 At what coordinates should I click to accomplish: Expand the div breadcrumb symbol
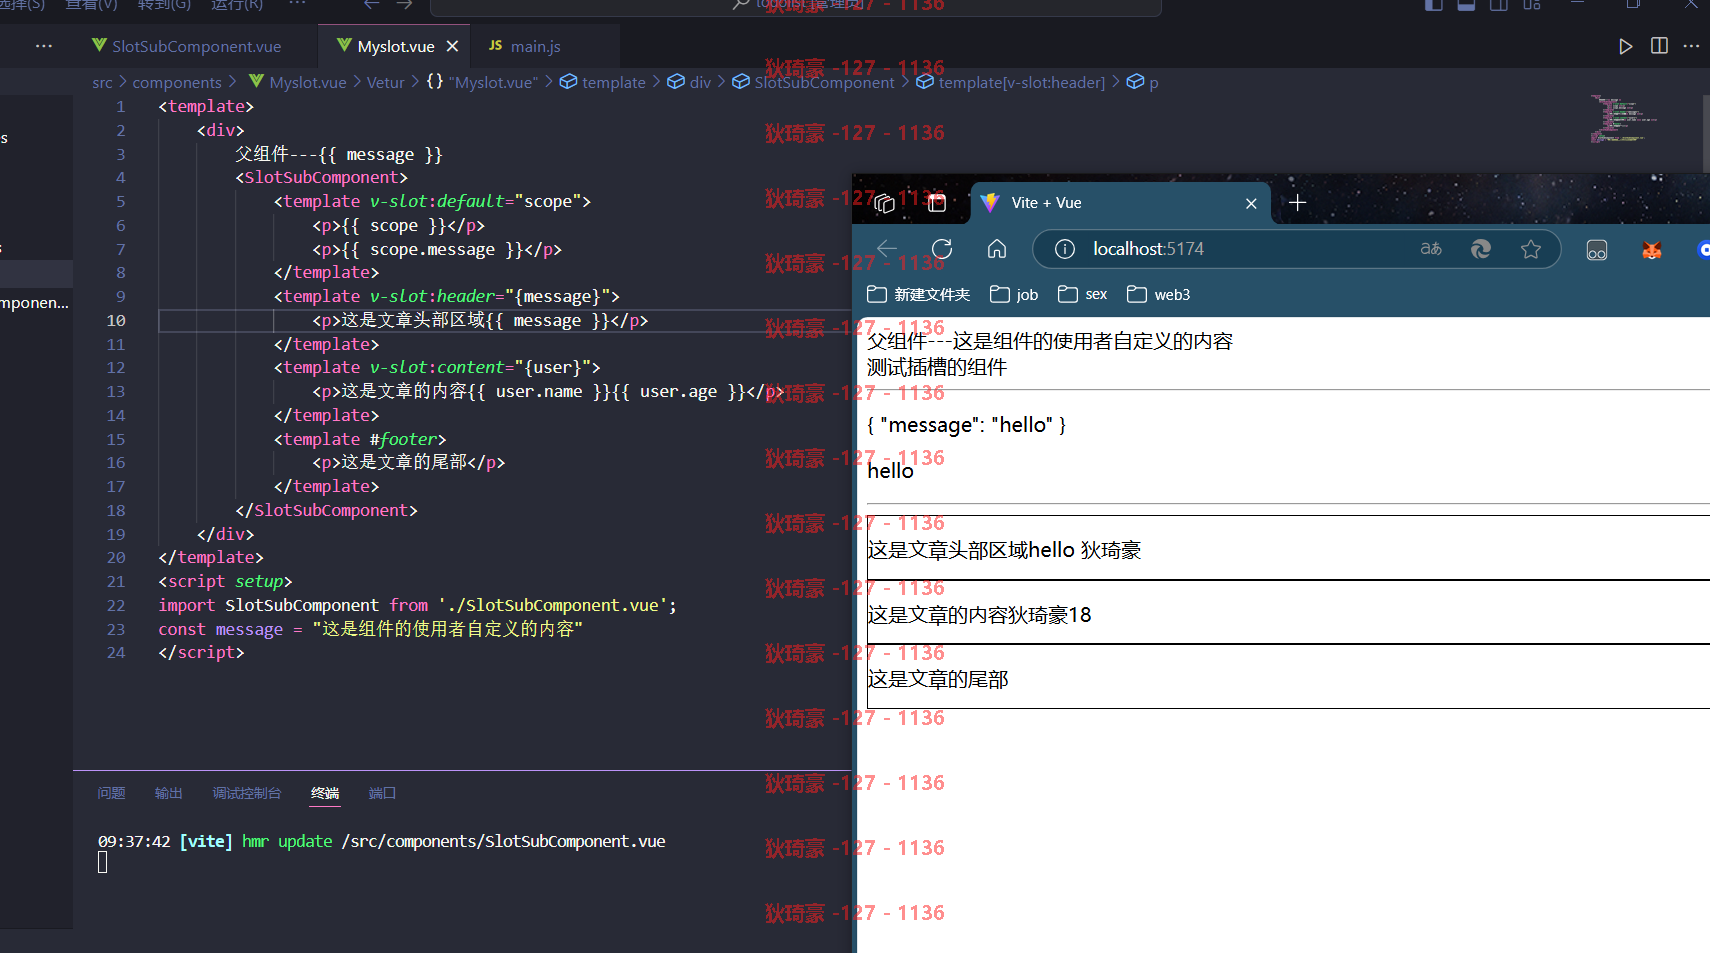(689, 82)
